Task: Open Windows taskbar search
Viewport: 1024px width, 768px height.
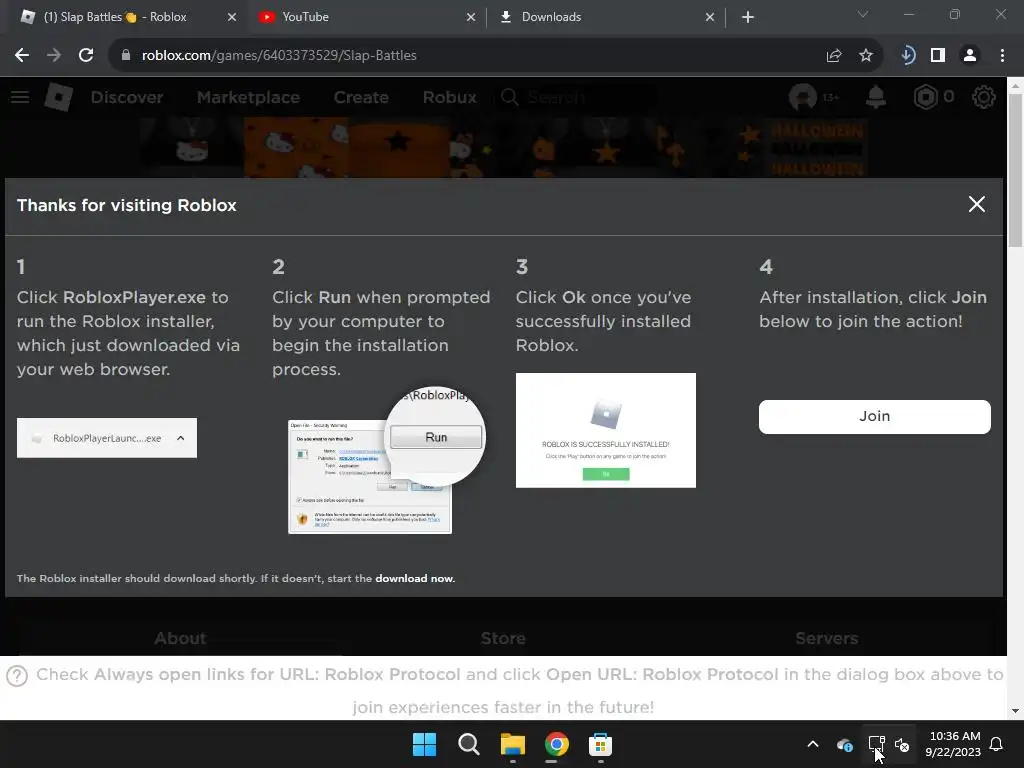Action: (468, 744)
